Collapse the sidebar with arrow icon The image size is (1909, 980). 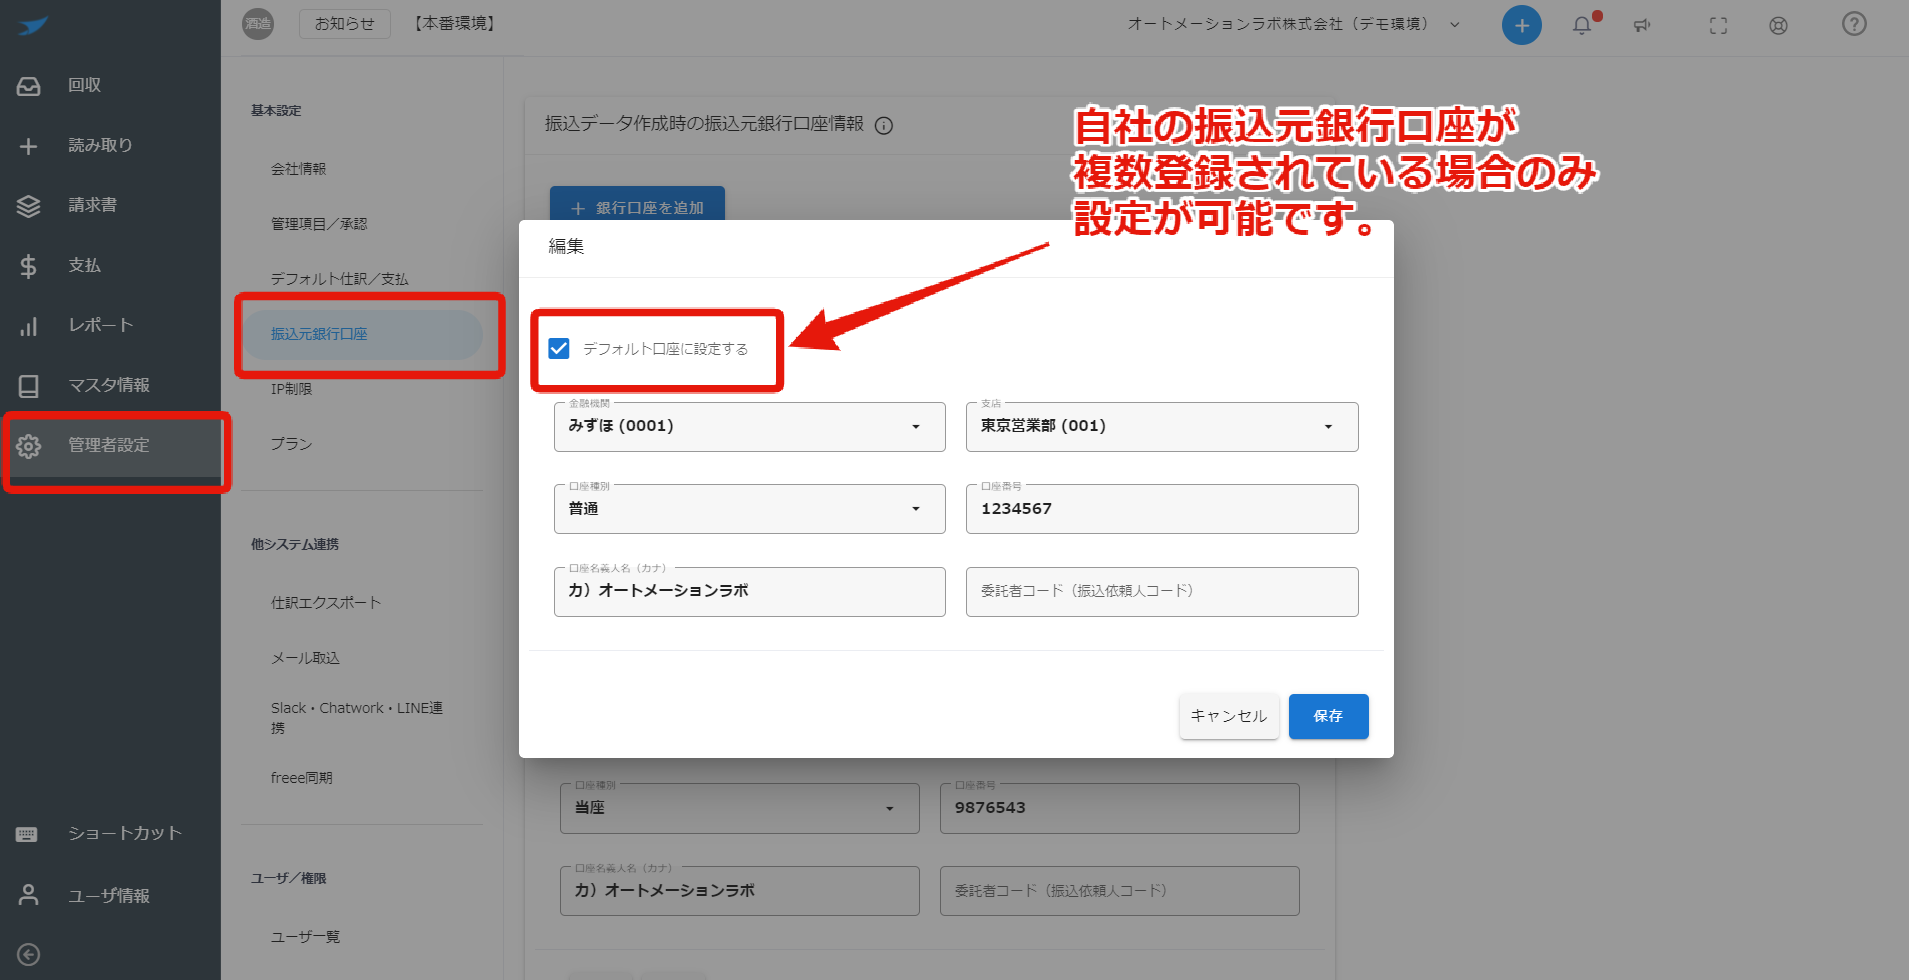29,955
